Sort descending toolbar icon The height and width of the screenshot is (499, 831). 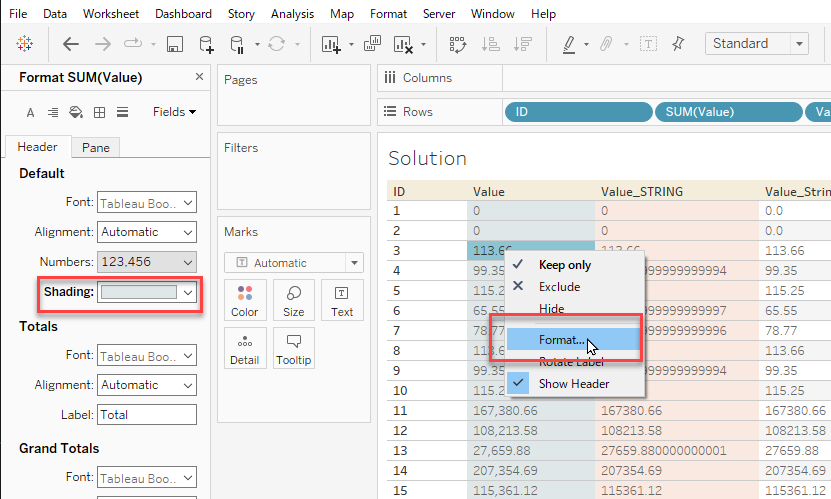coord(523,44)
